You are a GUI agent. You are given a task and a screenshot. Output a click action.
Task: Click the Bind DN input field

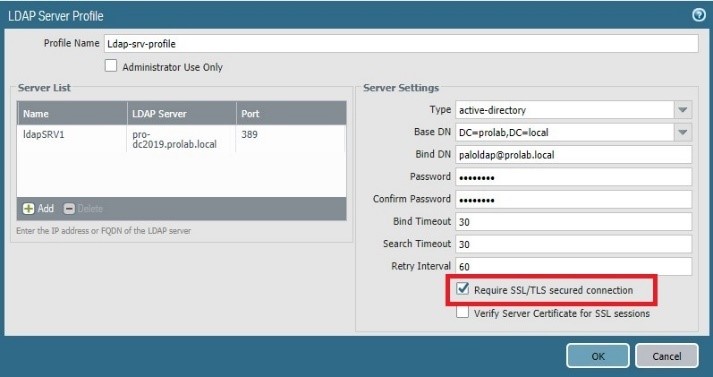click(x=574, y=155)
